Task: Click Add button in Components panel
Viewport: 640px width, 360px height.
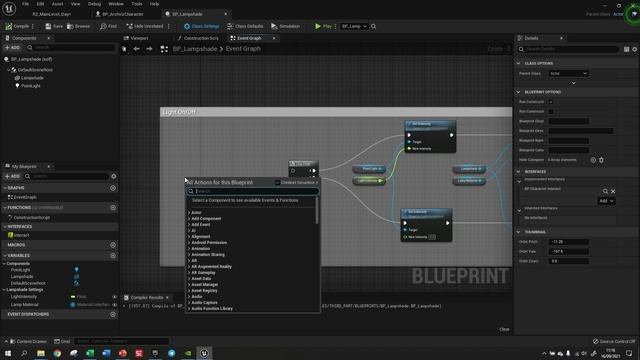Action: pyautogui.click(x=12, y=48)
